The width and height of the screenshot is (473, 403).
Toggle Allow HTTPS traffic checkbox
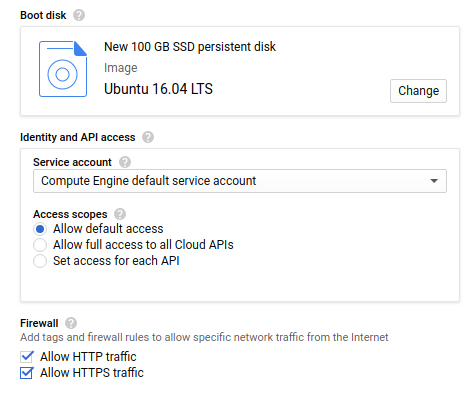(x=27, y=373)
